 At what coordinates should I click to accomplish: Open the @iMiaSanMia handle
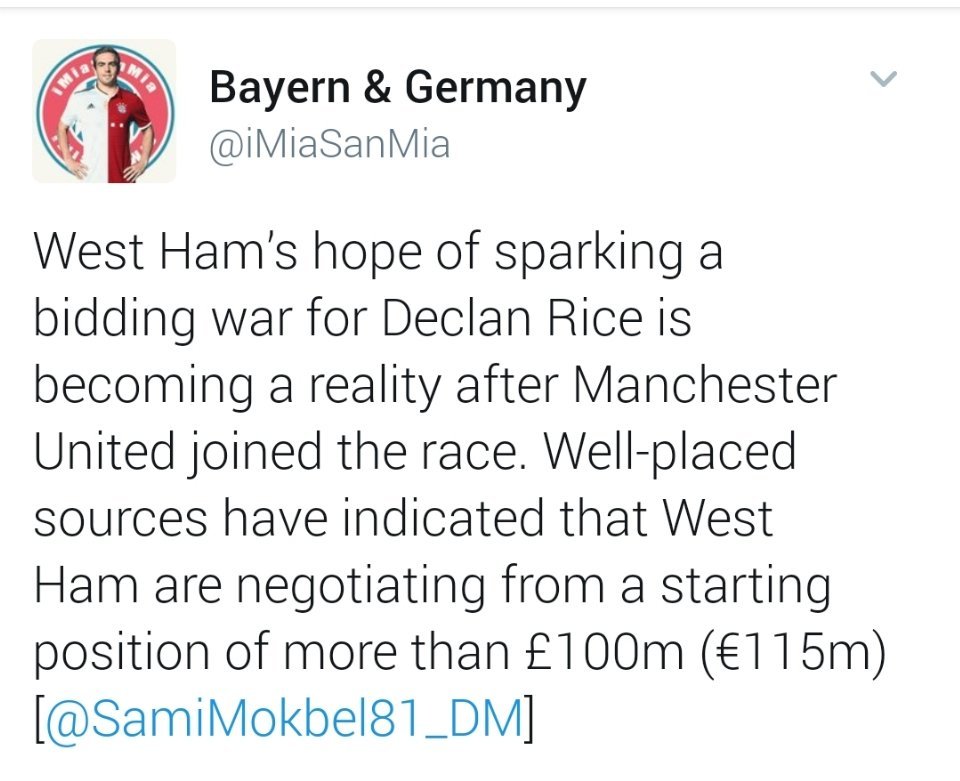[x=329, y=144]
